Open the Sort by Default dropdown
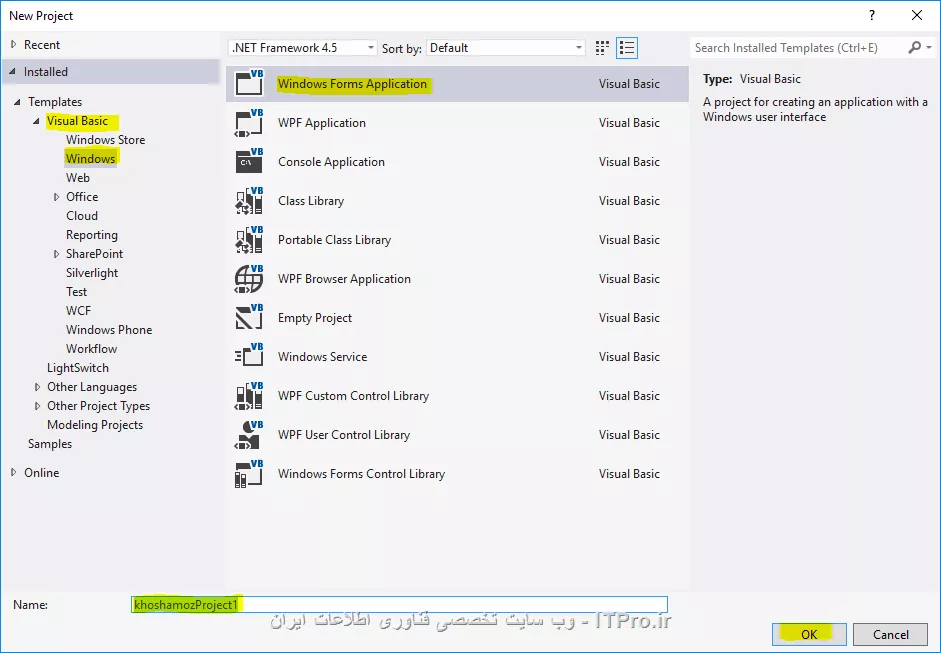 (505, 48)
